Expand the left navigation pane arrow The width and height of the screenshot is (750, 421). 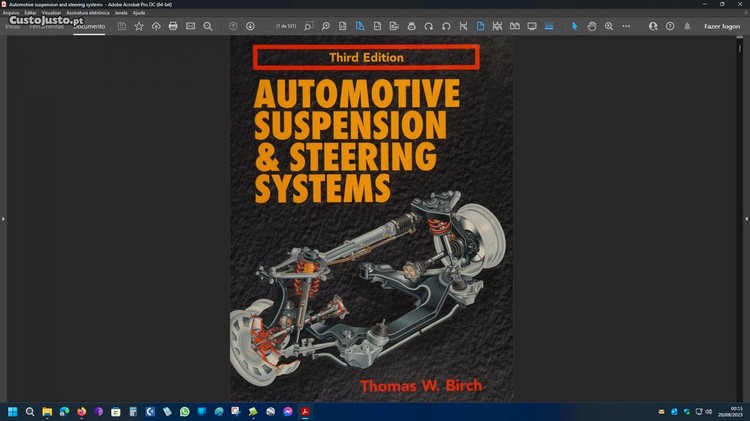coord(3,218)
